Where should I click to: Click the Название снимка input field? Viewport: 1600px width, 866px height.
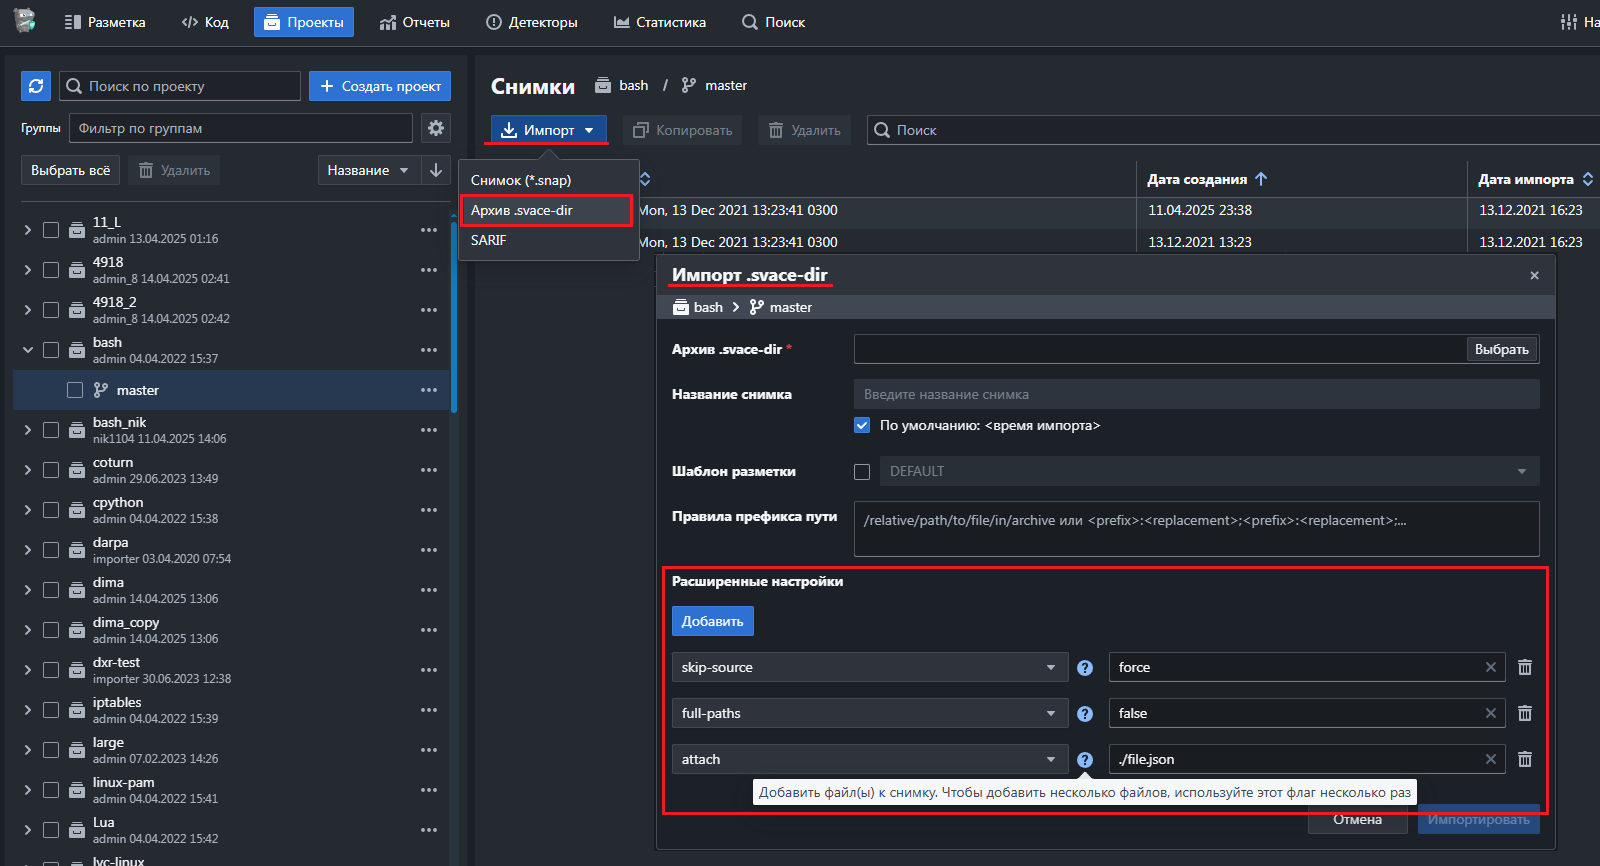click(x=1197, y=394)
